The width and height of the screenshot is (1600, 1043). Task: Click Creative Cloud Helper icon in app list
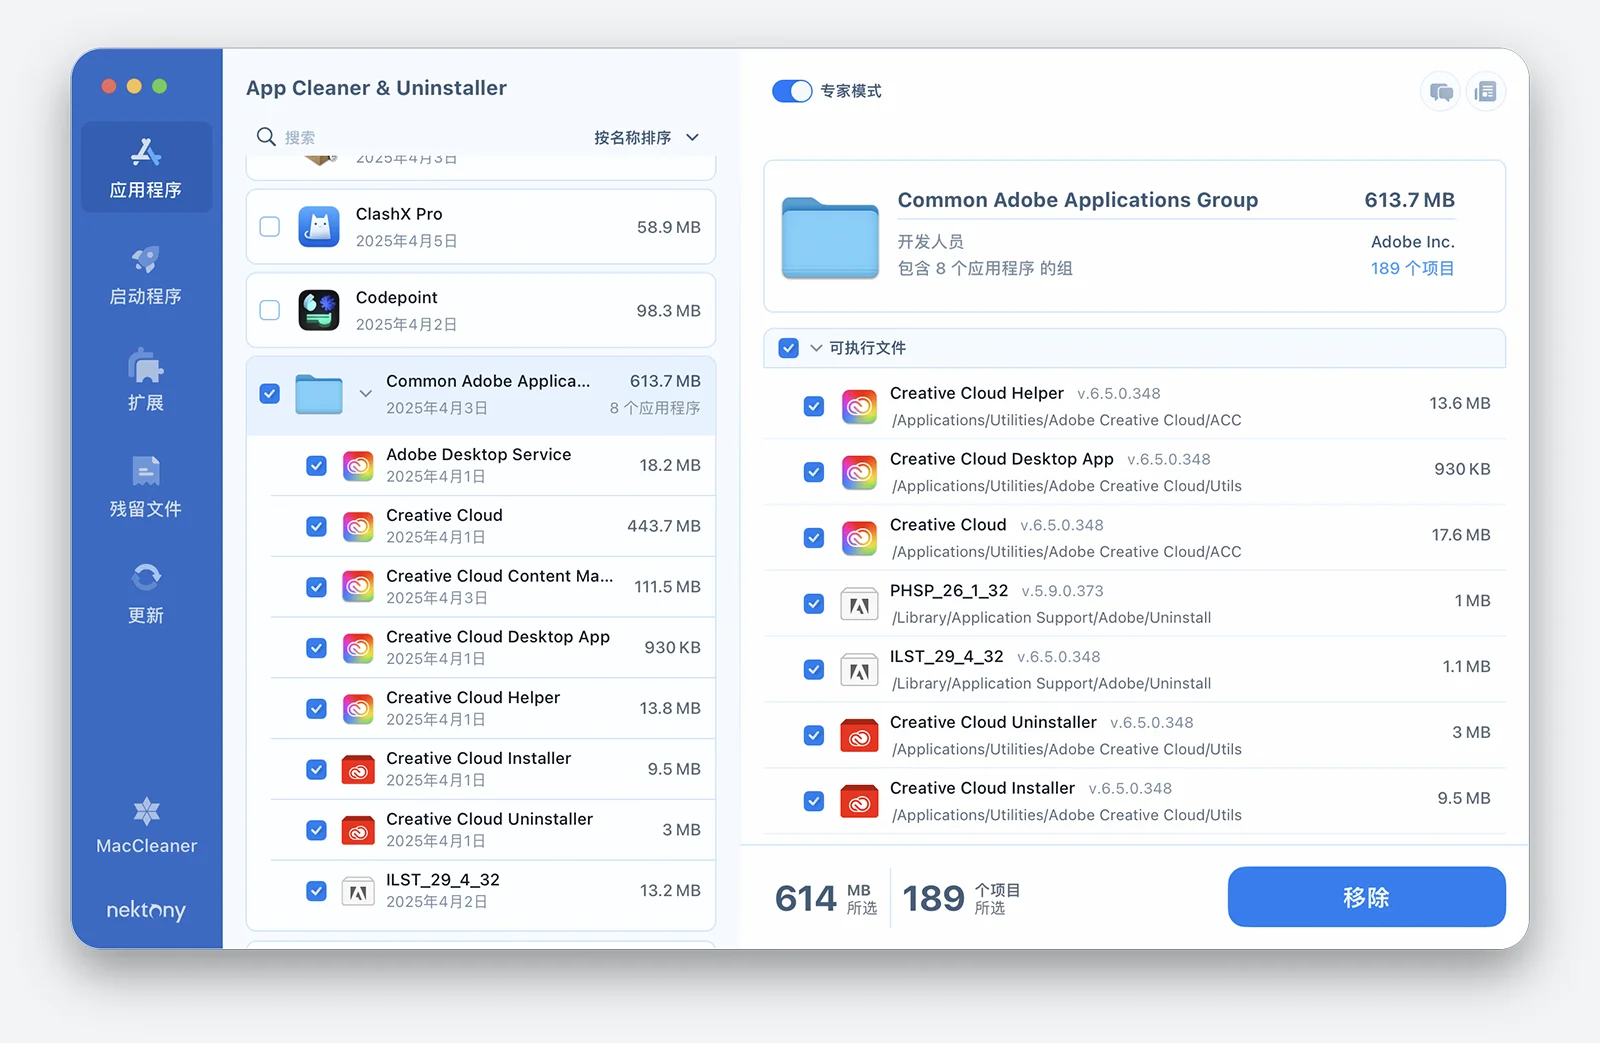pyautogui.click(x=358, y=709)
